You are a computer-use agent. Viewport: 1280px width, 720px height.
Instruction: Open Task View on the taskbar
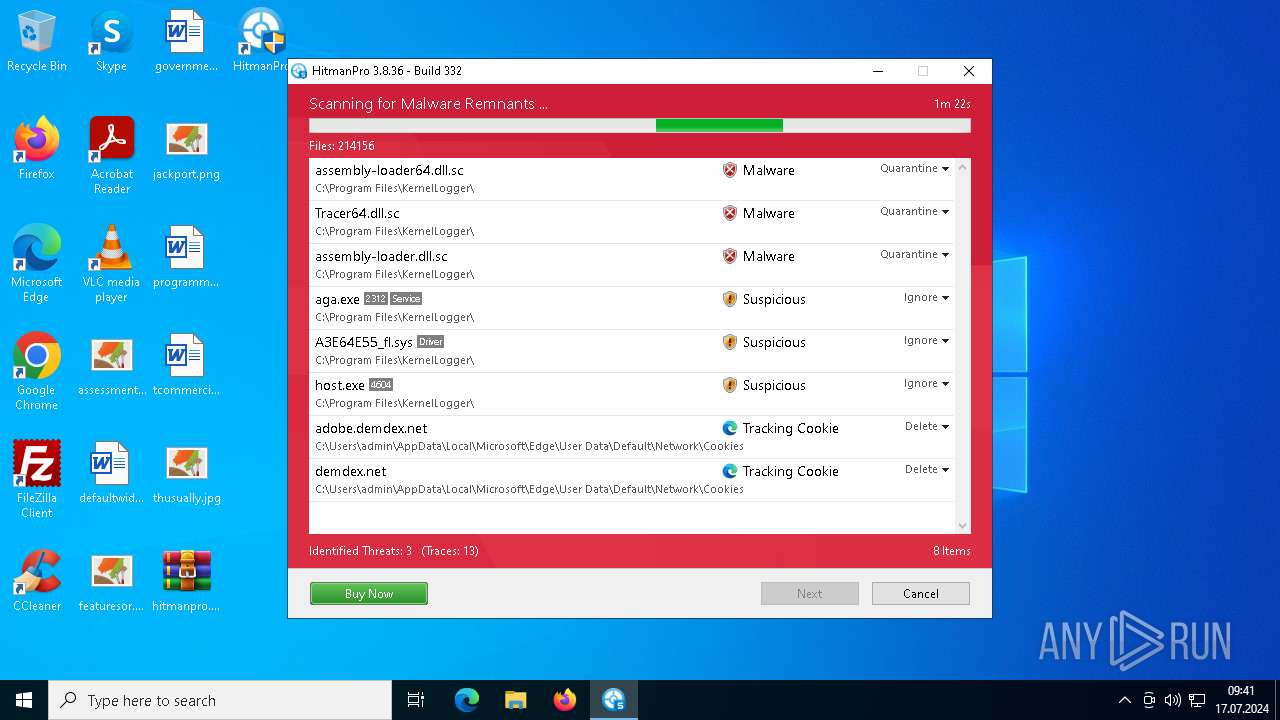click(416, 700)
